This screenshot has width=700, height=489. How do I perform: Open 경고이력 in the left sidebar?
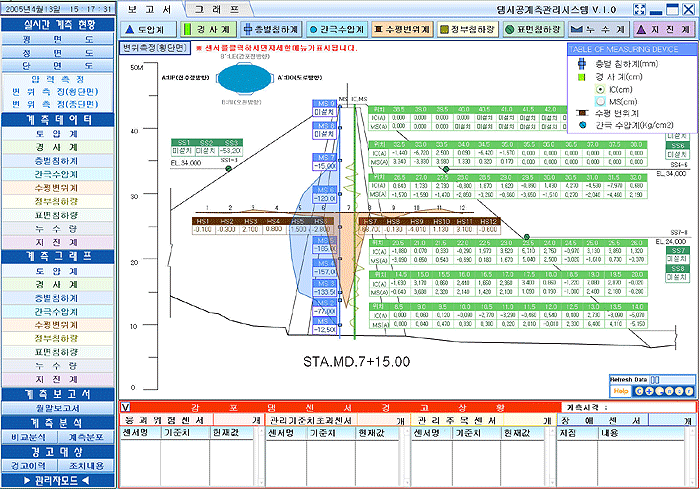click(x=29, y=465)
